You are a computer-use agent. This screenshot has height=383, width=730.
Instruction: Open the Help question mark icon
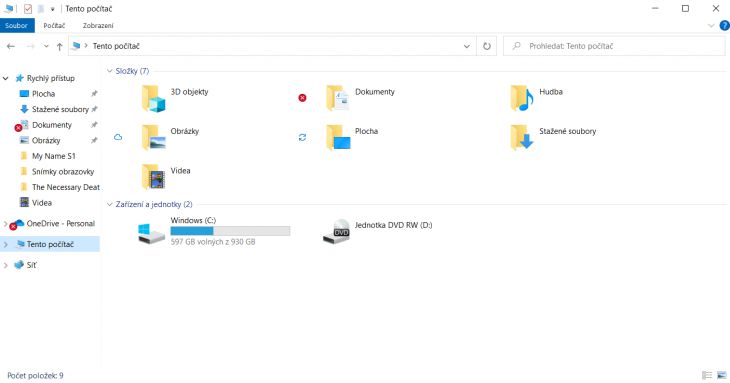[724, 26]
